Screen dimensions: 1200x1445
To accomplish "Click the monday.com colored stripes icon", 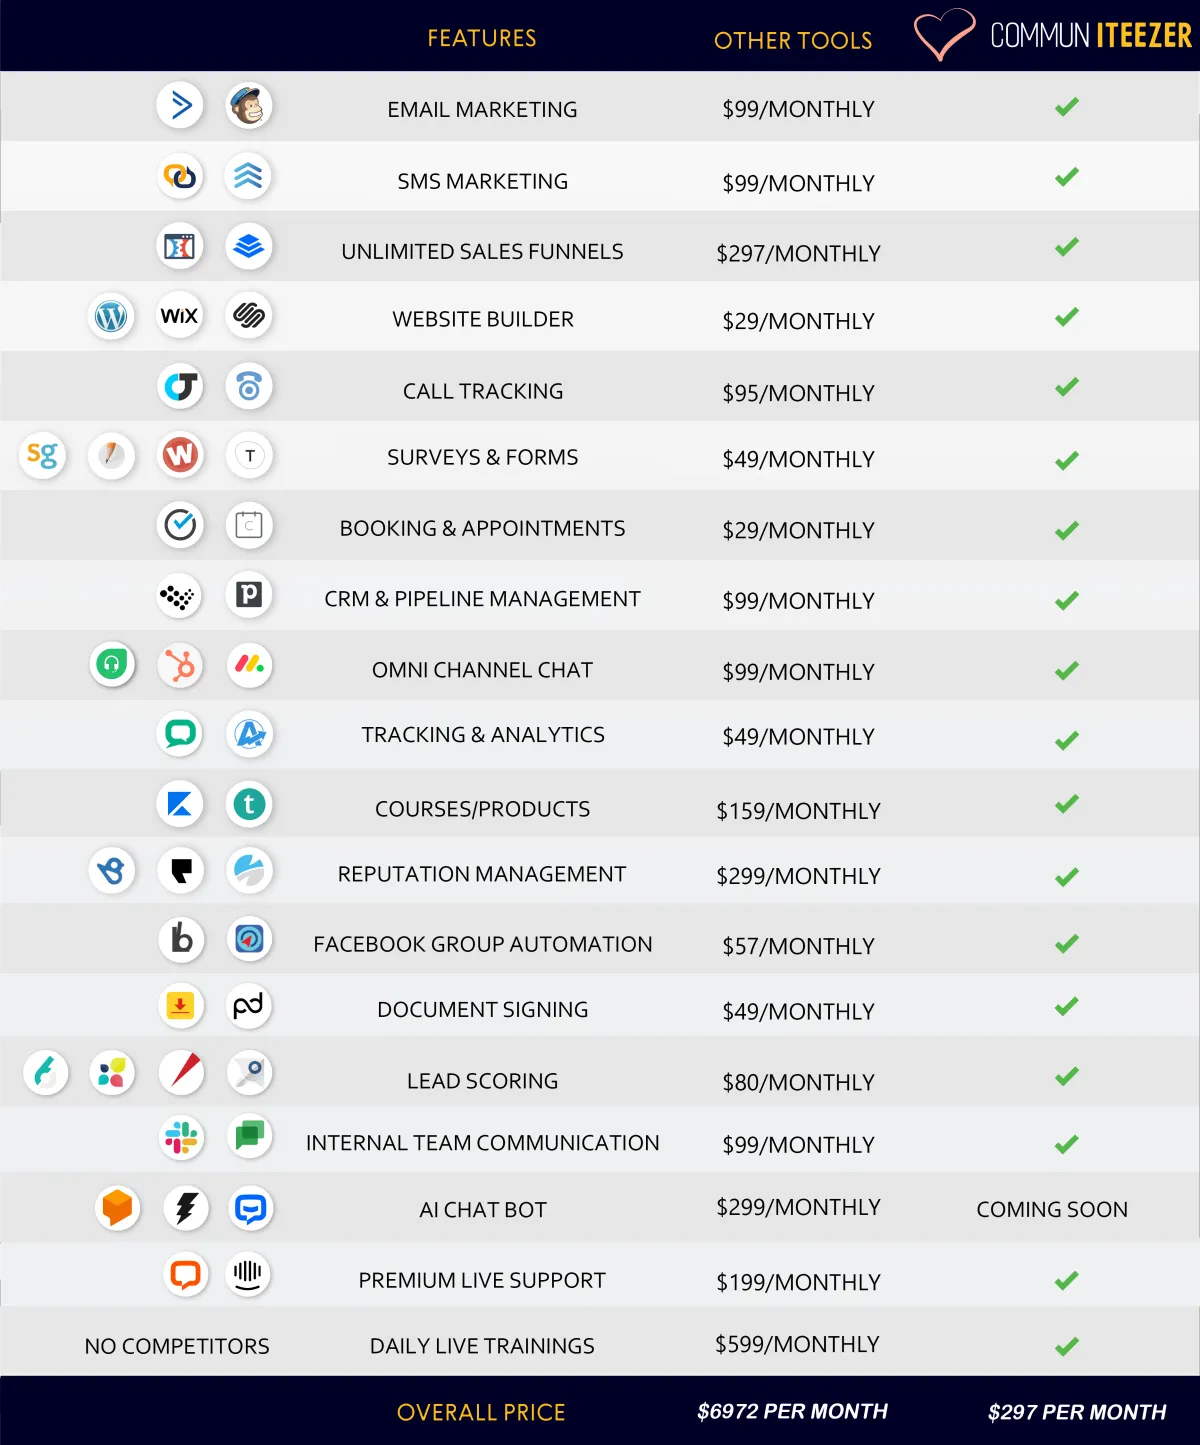I will pos(249,665).
